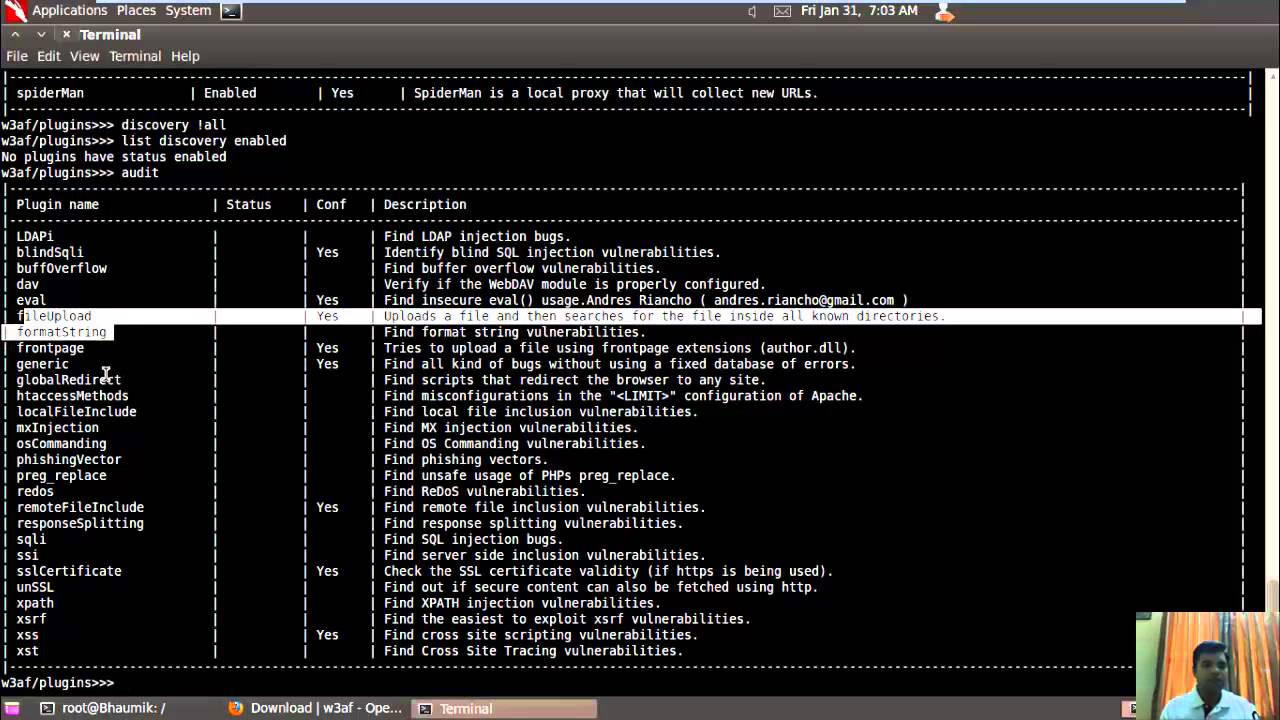
Task: Click the dav plugin name
Action: 27,284
